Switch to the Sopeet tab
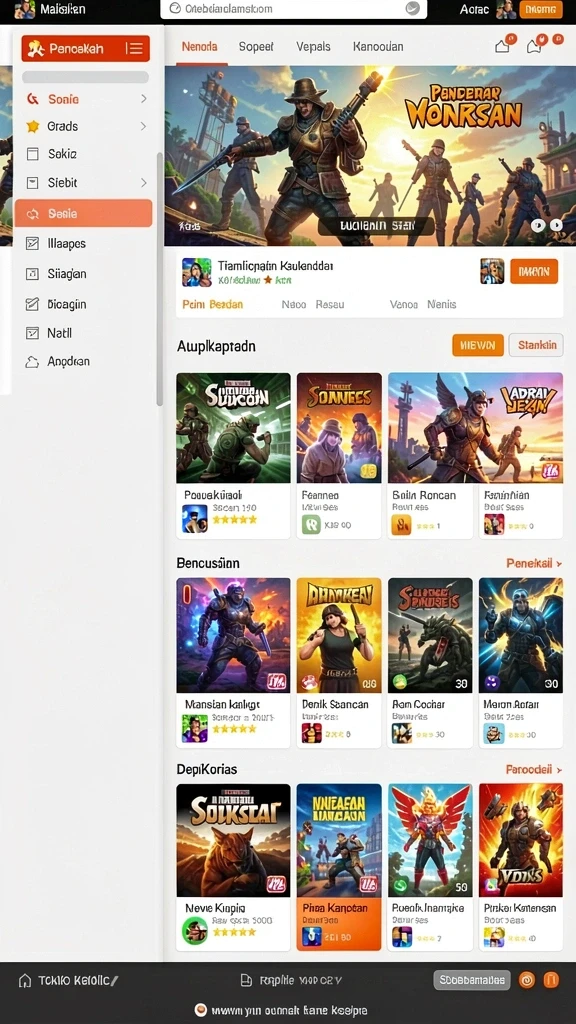 (x=256, y=47)
